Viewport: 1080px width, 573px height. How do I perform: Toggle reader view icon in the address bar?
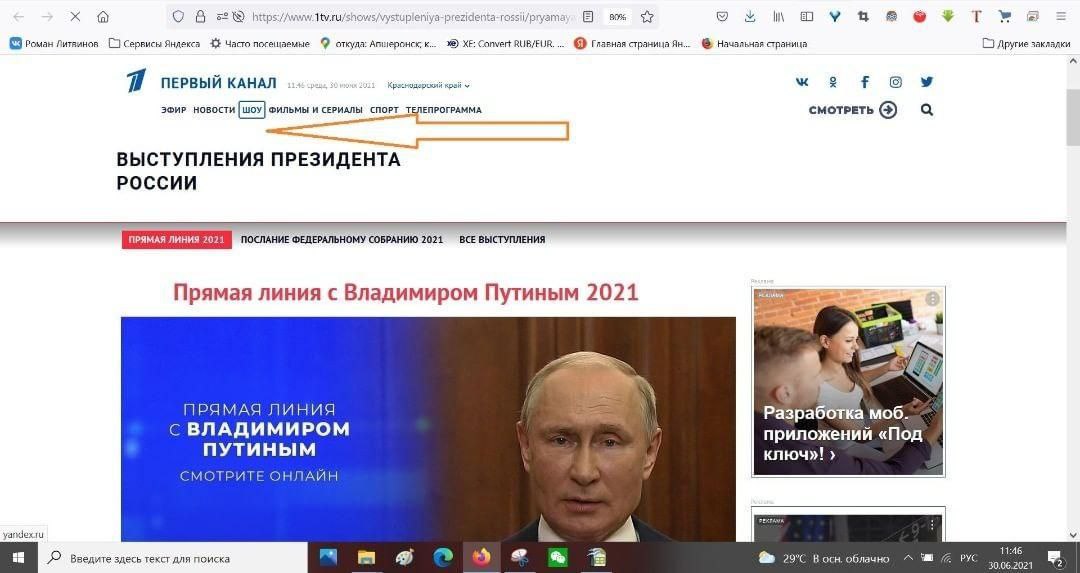tap(588, 17)
